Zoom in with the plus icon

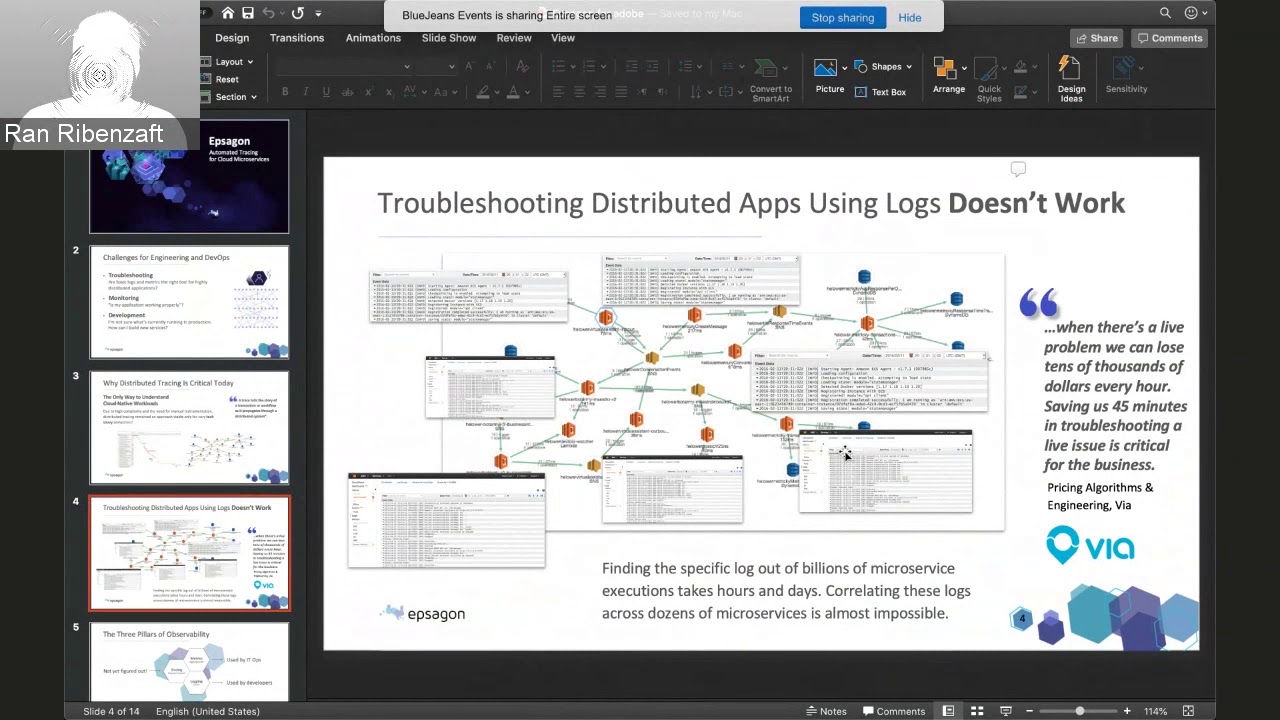[1127, 711]
